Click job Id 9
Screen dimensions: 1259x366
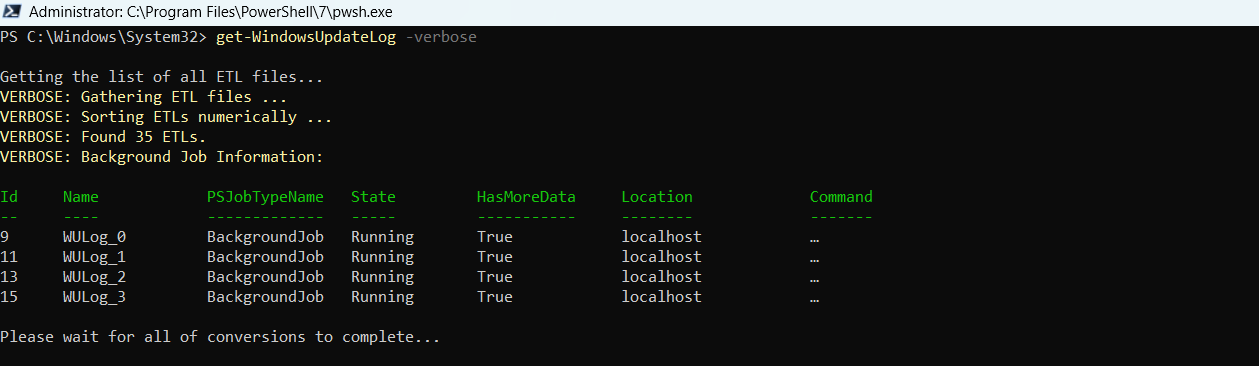click(5, 237)
